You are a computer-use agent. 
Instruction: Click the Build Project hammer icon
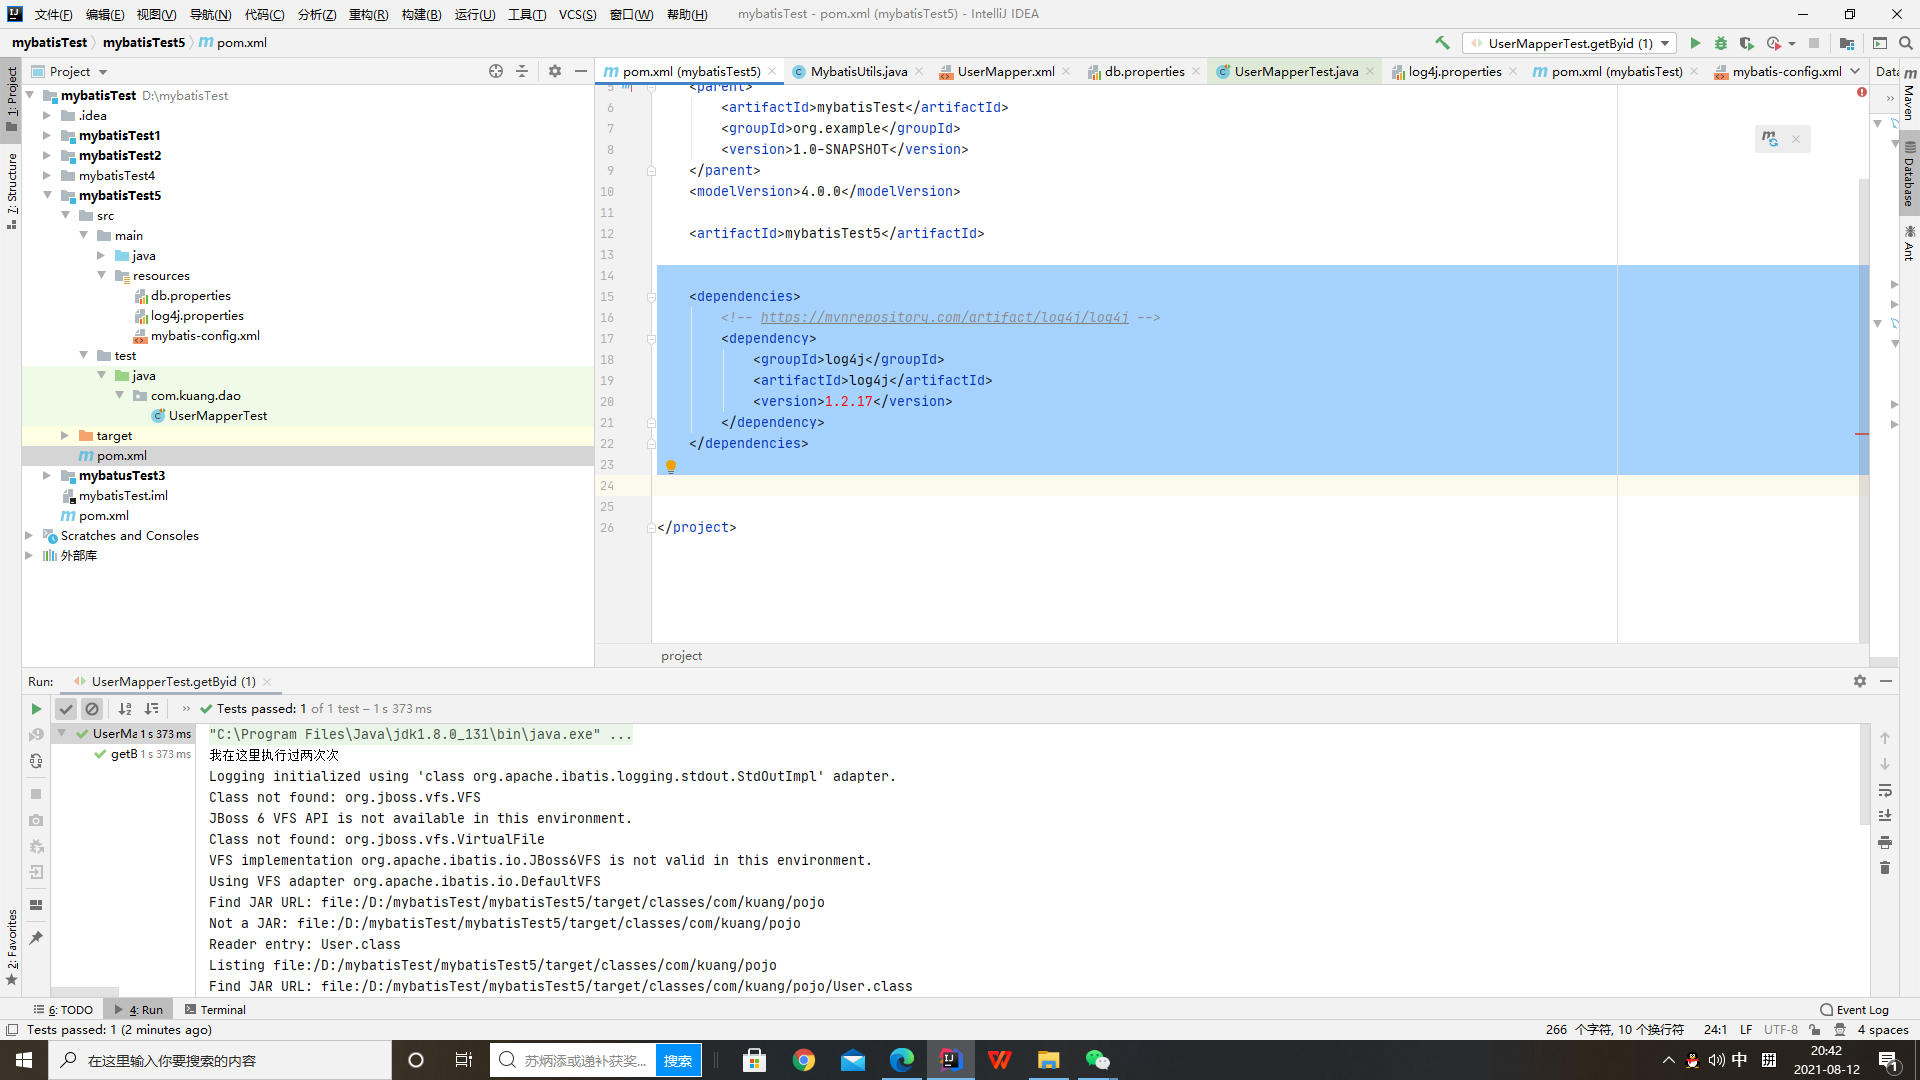(x=1442, y=43)
